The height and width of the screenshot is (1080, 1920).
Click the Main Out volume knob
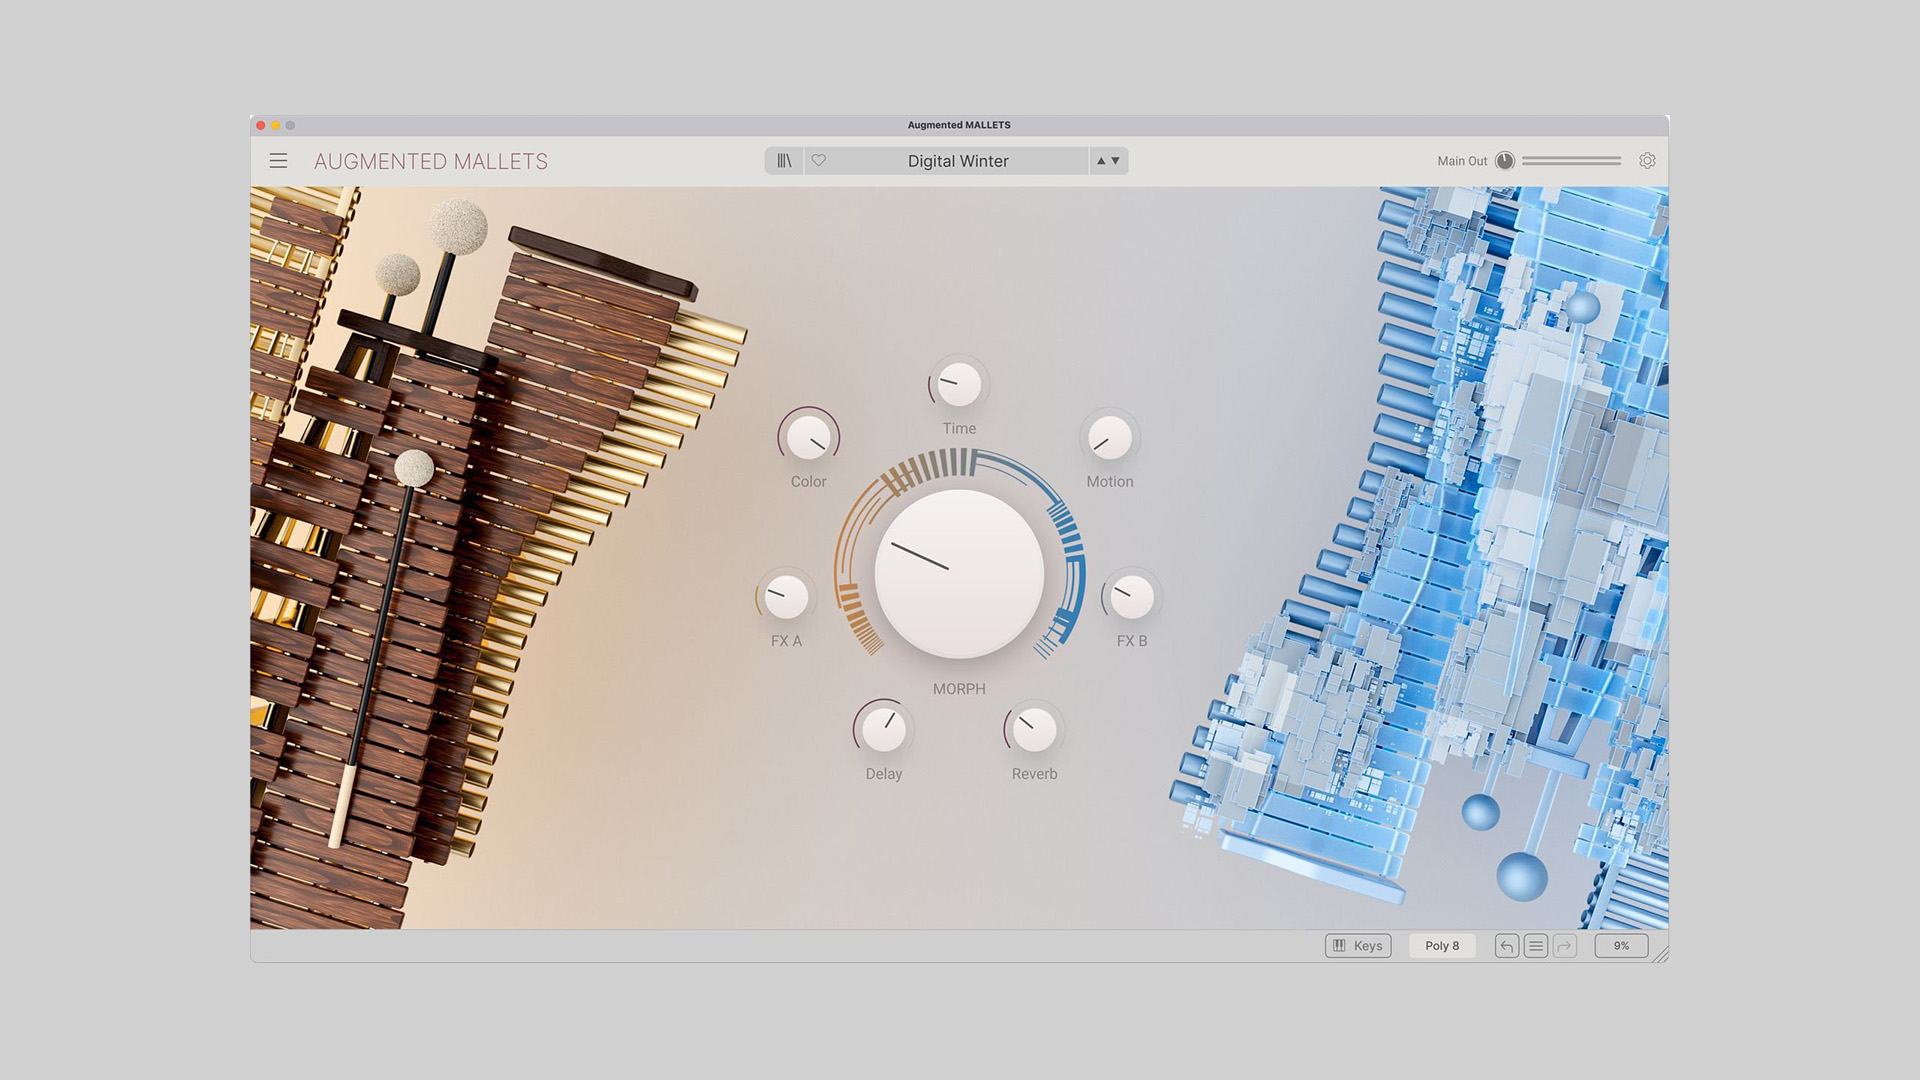click(x=1505, y=161)
